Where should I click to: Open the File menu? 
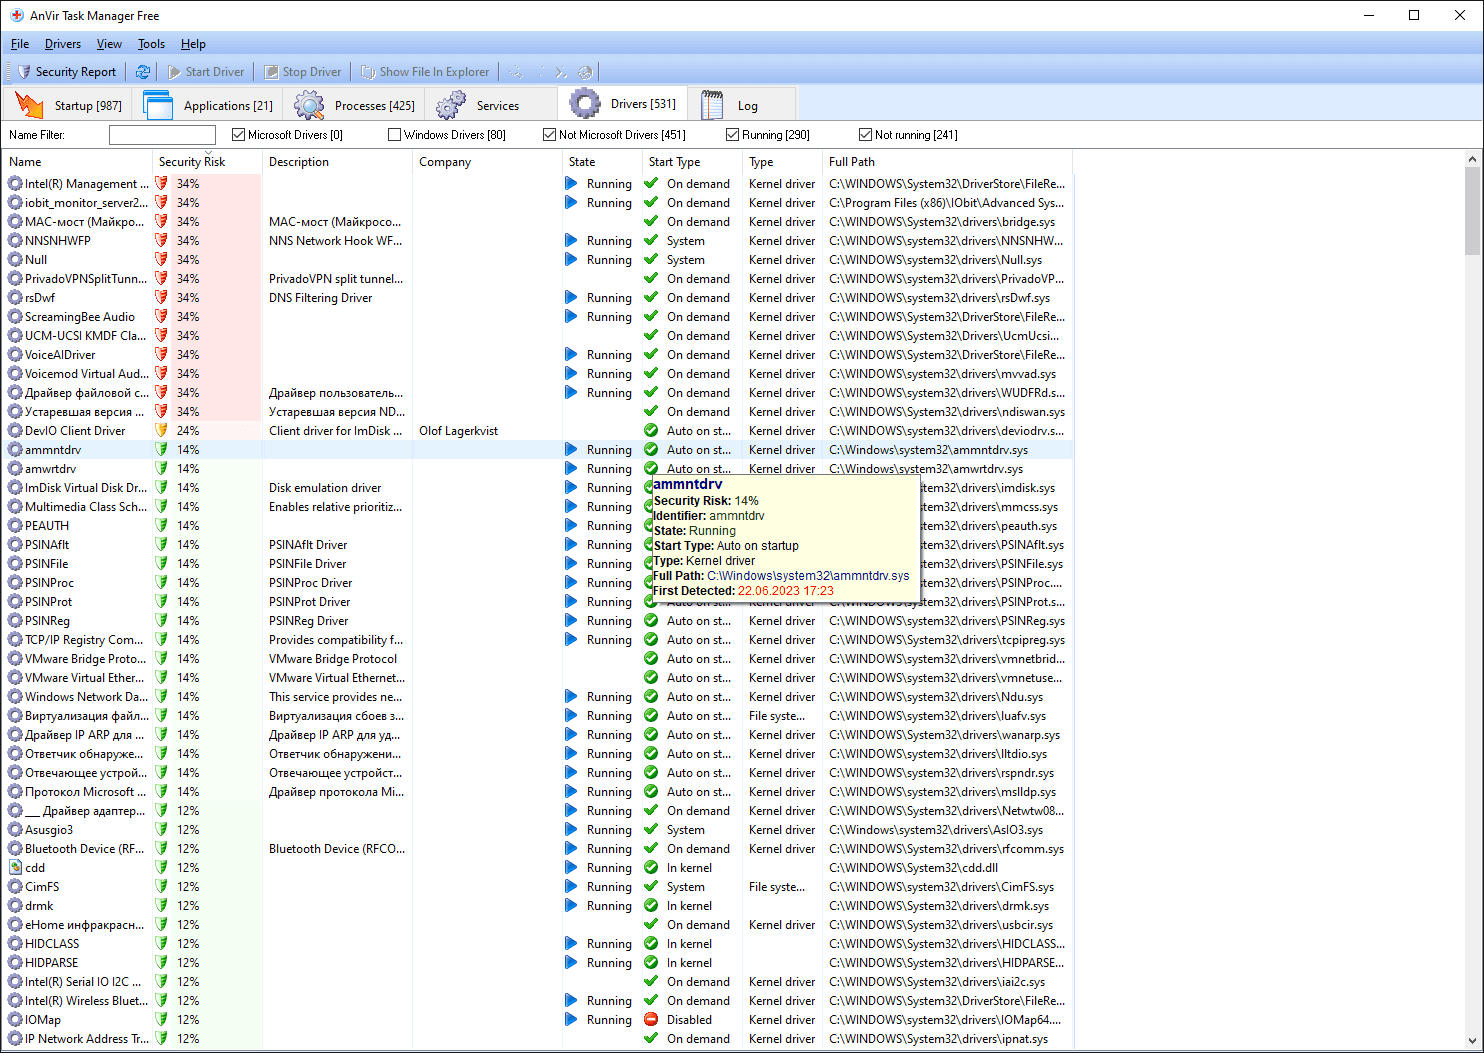(x=20, y=44)
